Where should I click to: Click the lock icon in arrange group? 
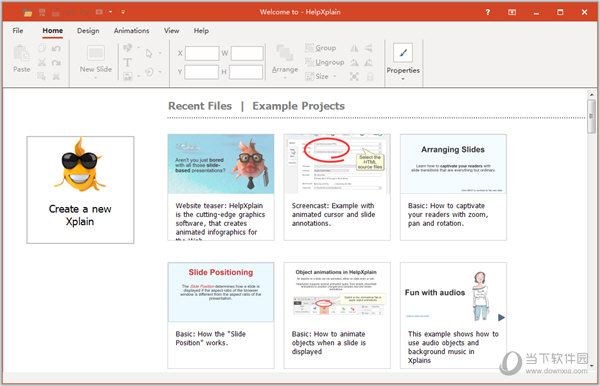point(370,77)
